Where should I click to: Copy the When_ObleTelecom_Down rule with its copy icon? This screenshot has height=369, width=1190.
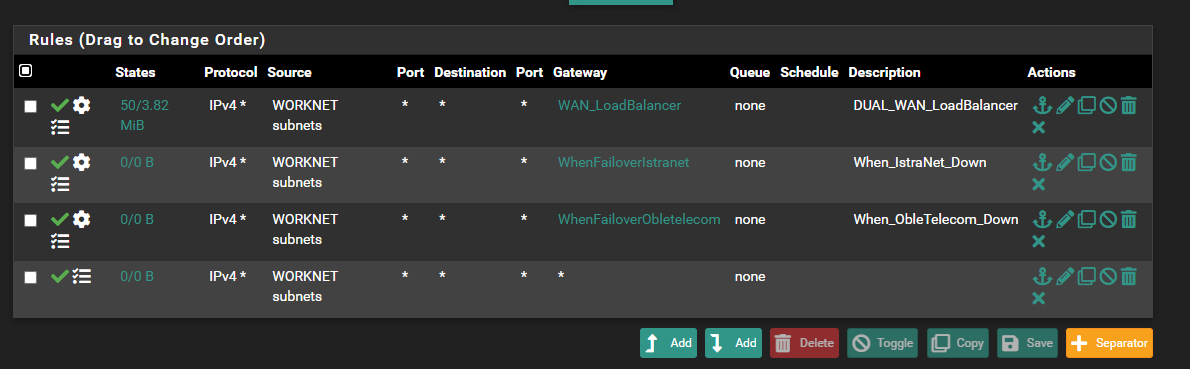coord(1086,219)
